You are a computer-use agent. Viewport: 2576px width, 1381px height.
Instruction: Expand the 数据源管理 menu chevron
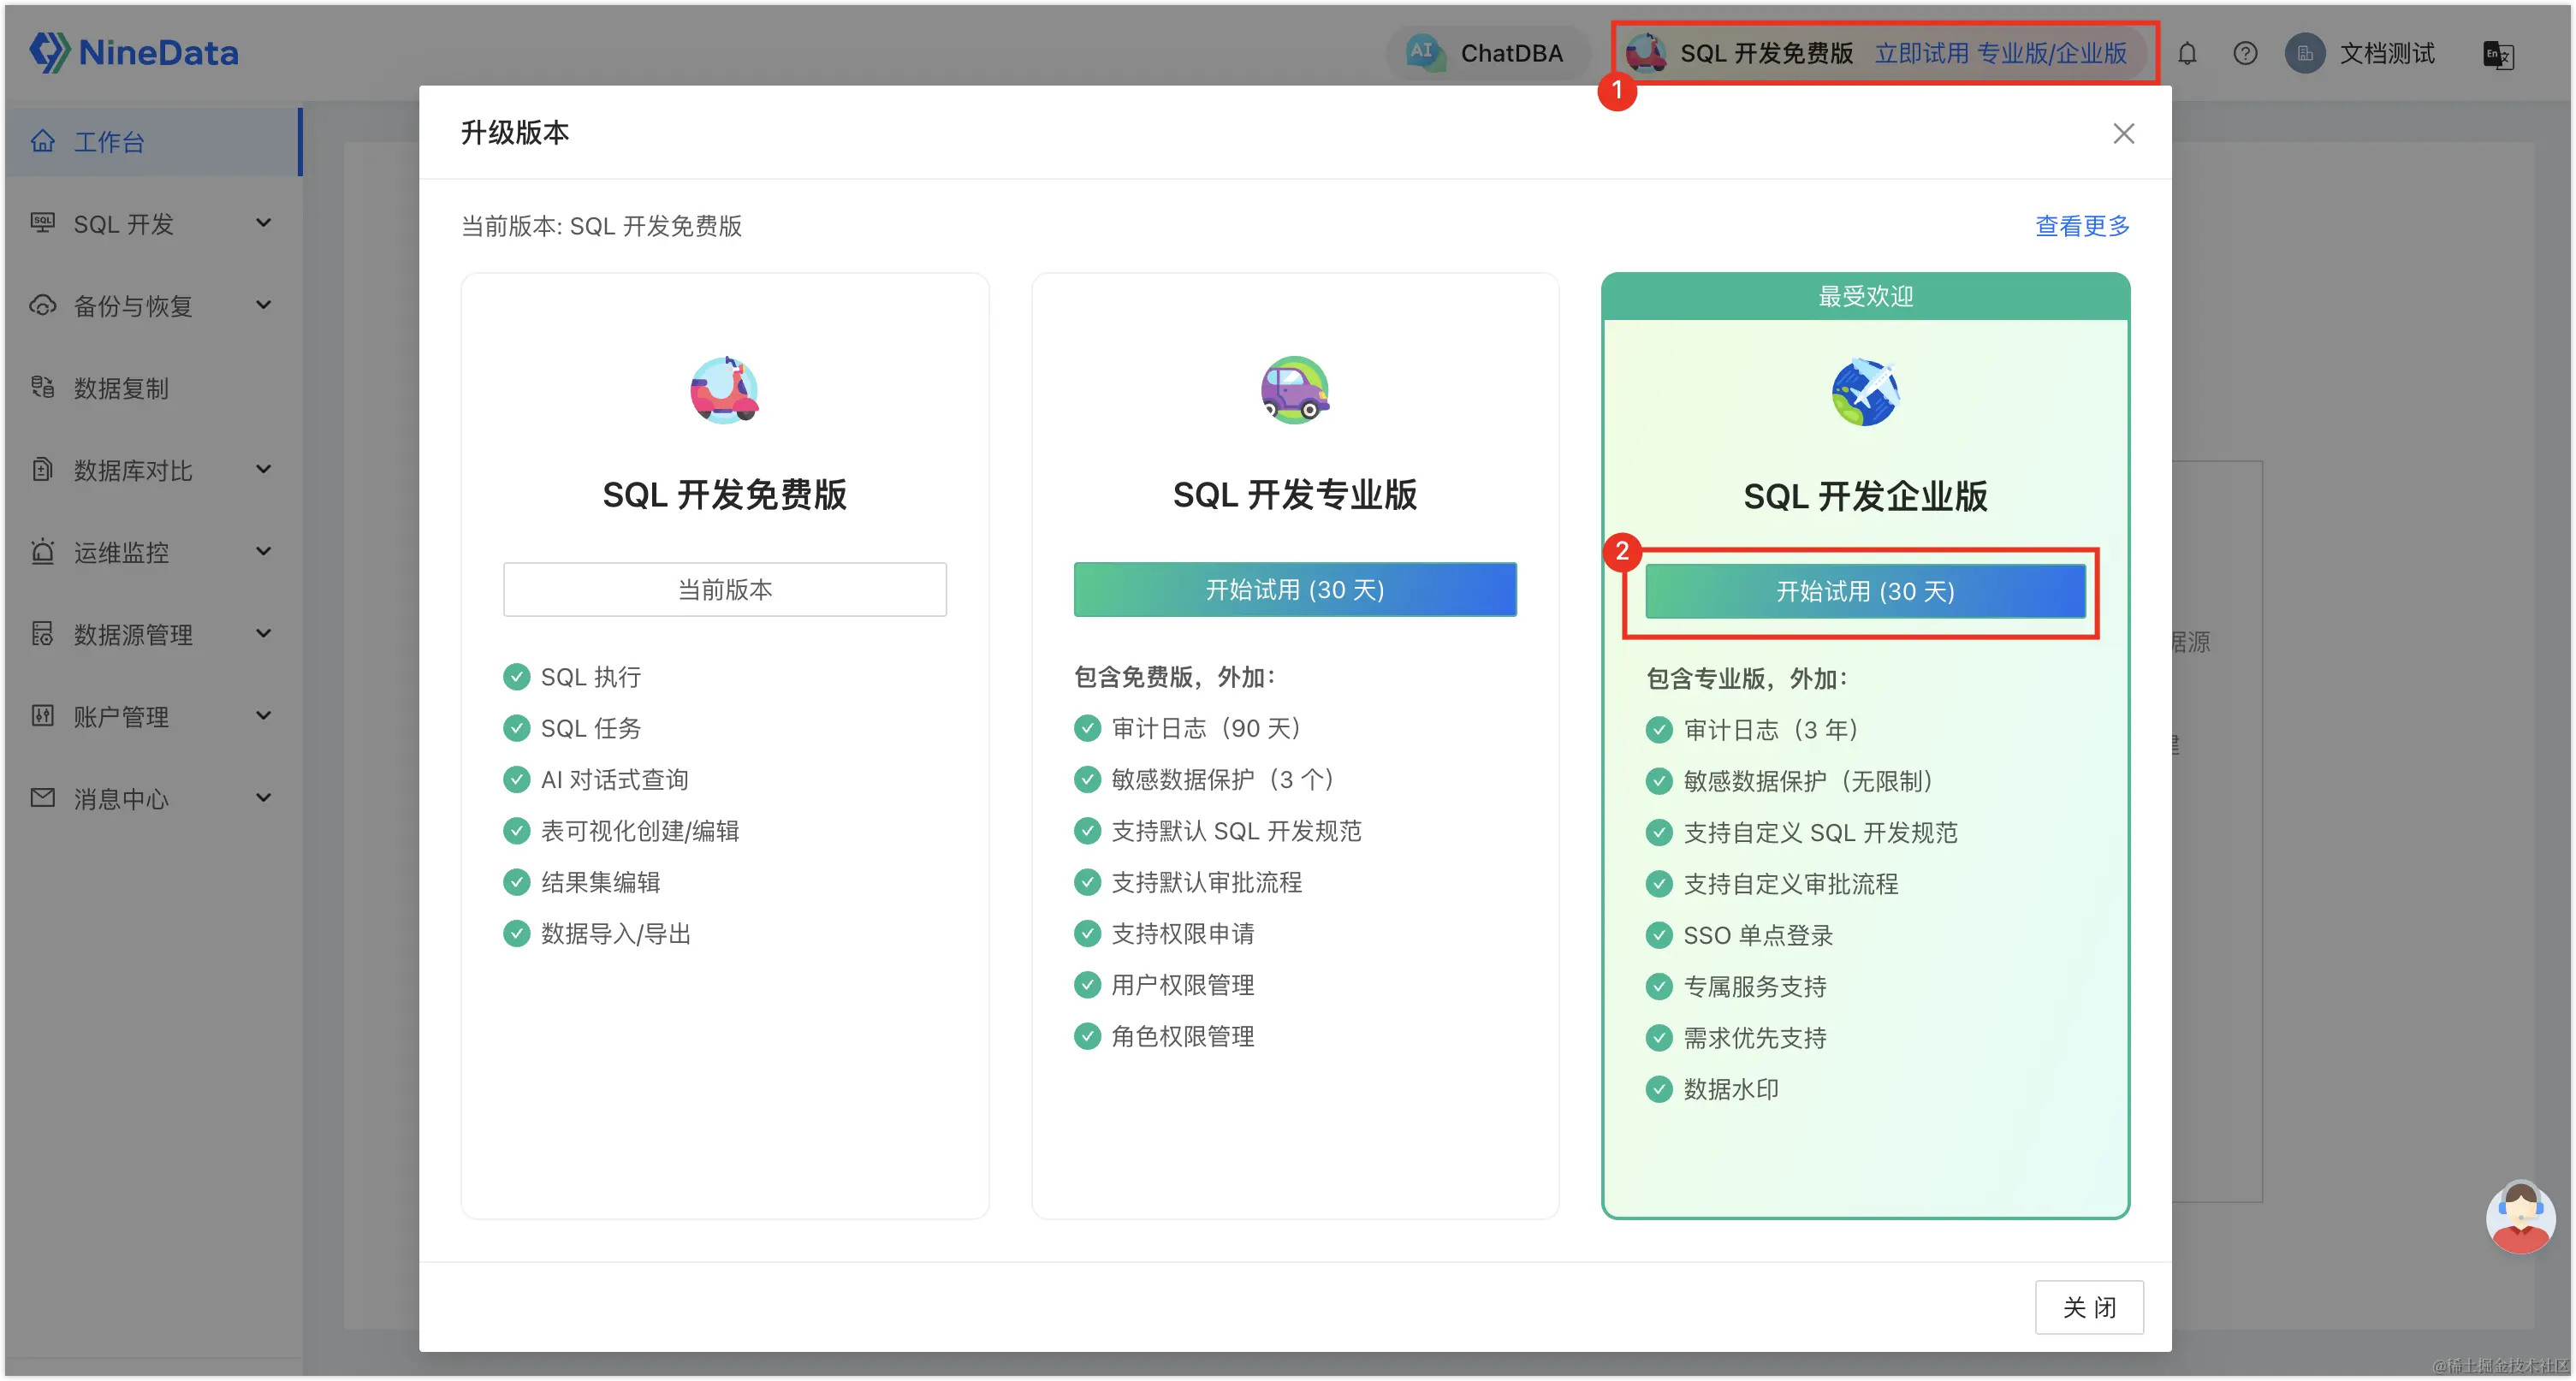coord(263,633)
